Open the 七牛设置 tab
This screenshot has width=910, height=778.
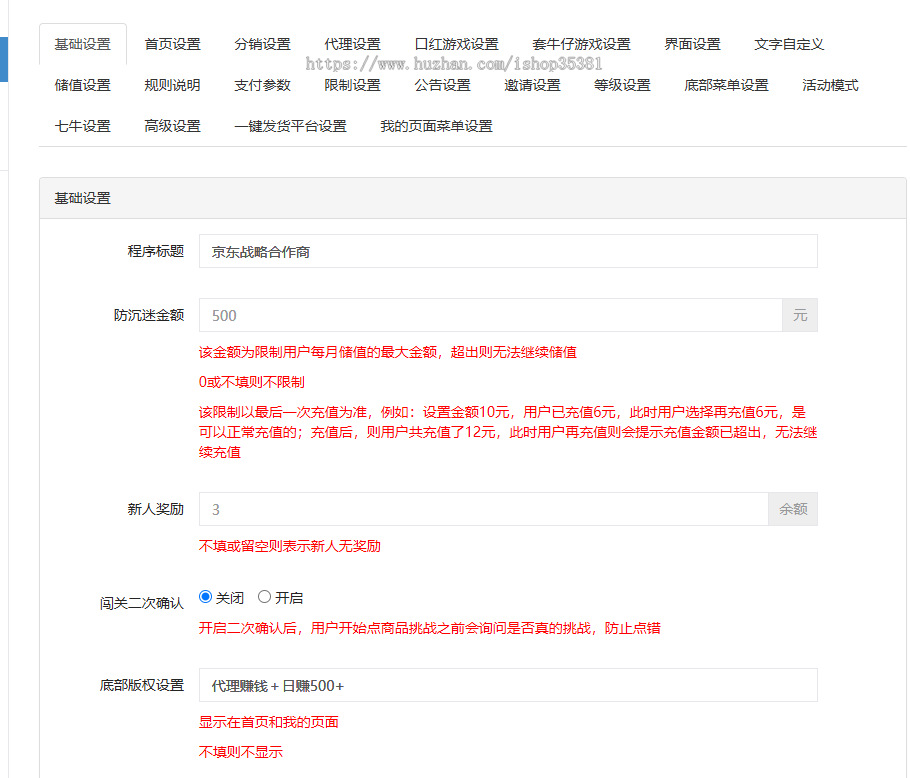pos(82,126)
